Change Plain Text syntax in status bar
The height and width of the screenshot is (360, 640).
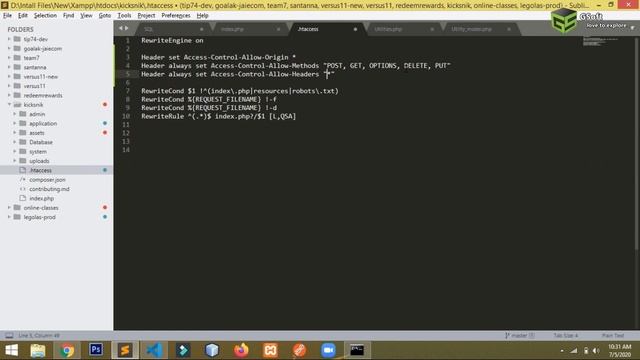(613, 336)
